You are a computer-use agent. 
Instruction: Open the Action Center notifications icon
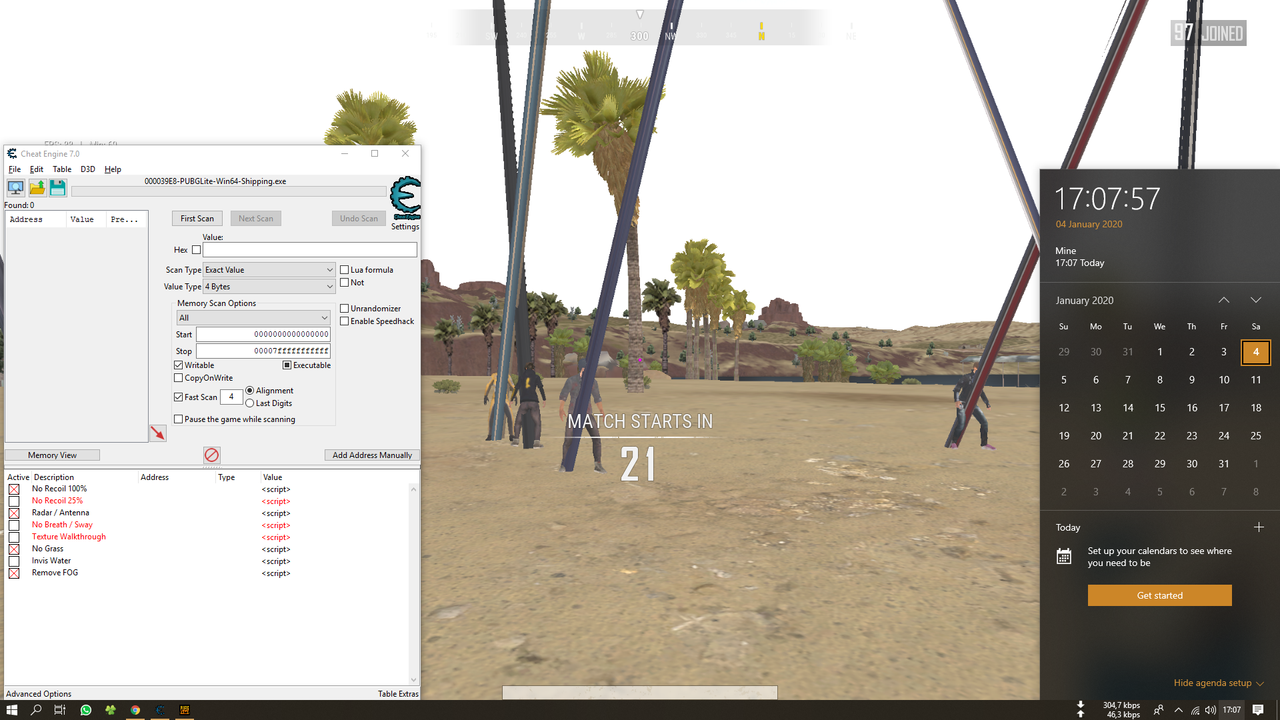pyautogui.click(x=1258, y=710)
